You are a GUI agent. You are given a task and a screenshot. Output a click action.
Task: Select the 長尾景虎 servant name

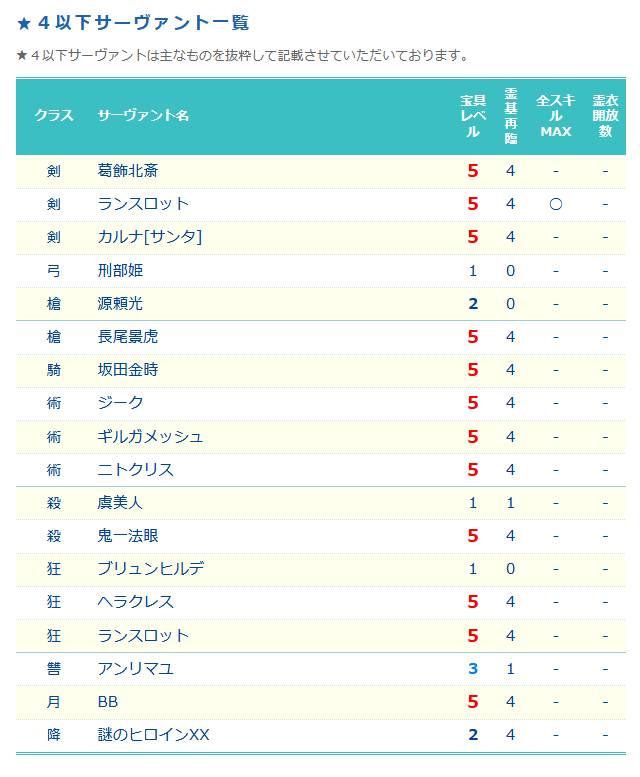click(x=128, y=337)
